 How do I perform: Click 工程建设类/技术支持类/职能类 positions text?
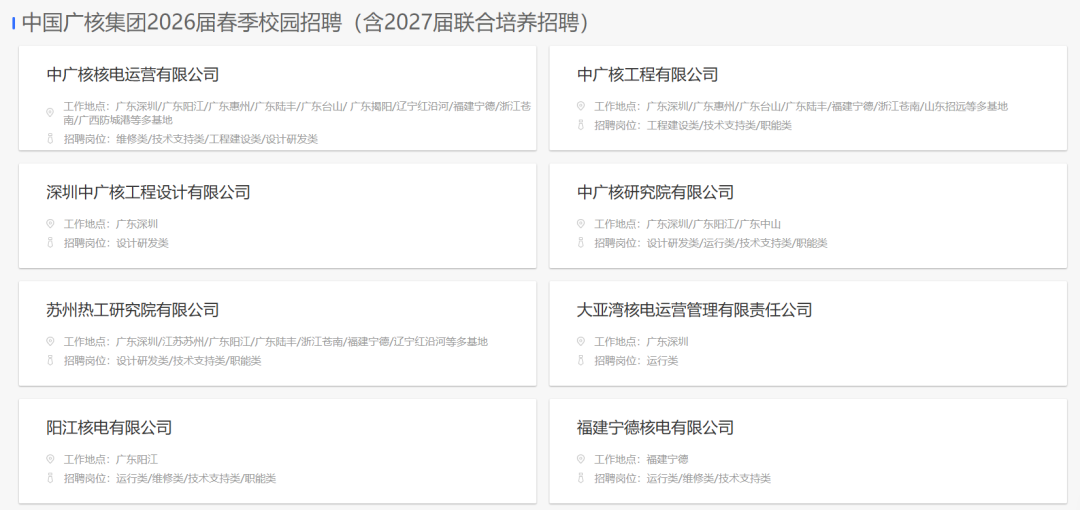point(719,125)
